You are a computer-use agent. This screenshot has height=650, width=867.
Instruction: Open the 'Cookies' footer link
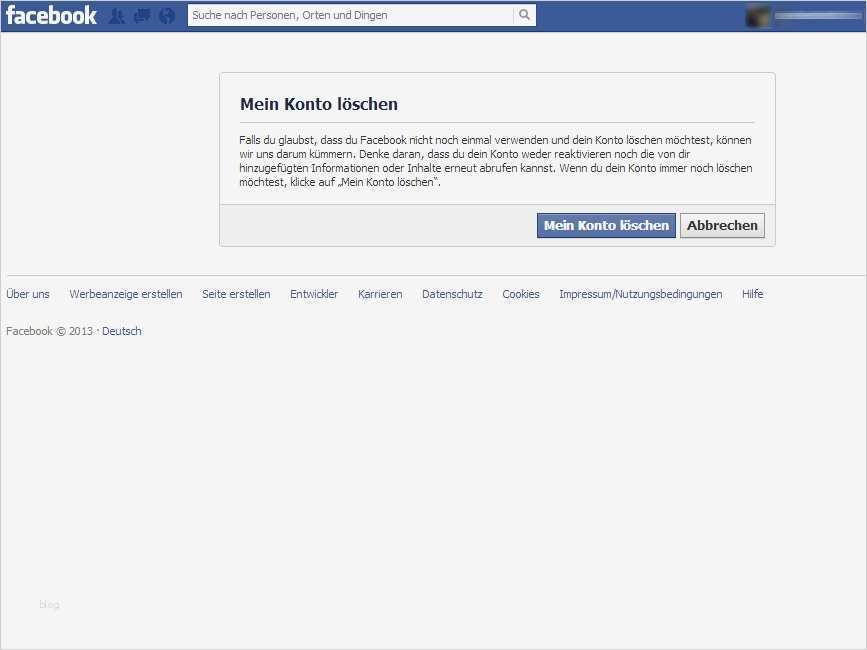520,294
